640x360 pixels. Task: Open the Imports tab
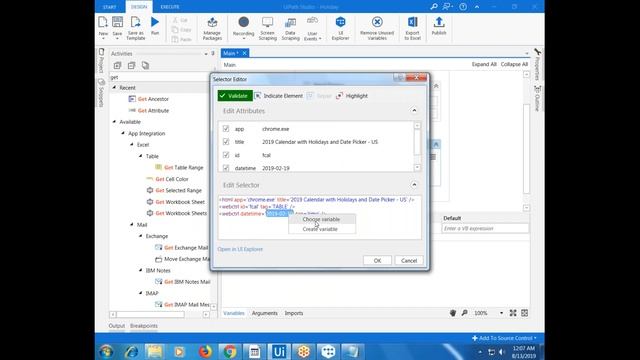pyautogui.click(x=294, y=313)
